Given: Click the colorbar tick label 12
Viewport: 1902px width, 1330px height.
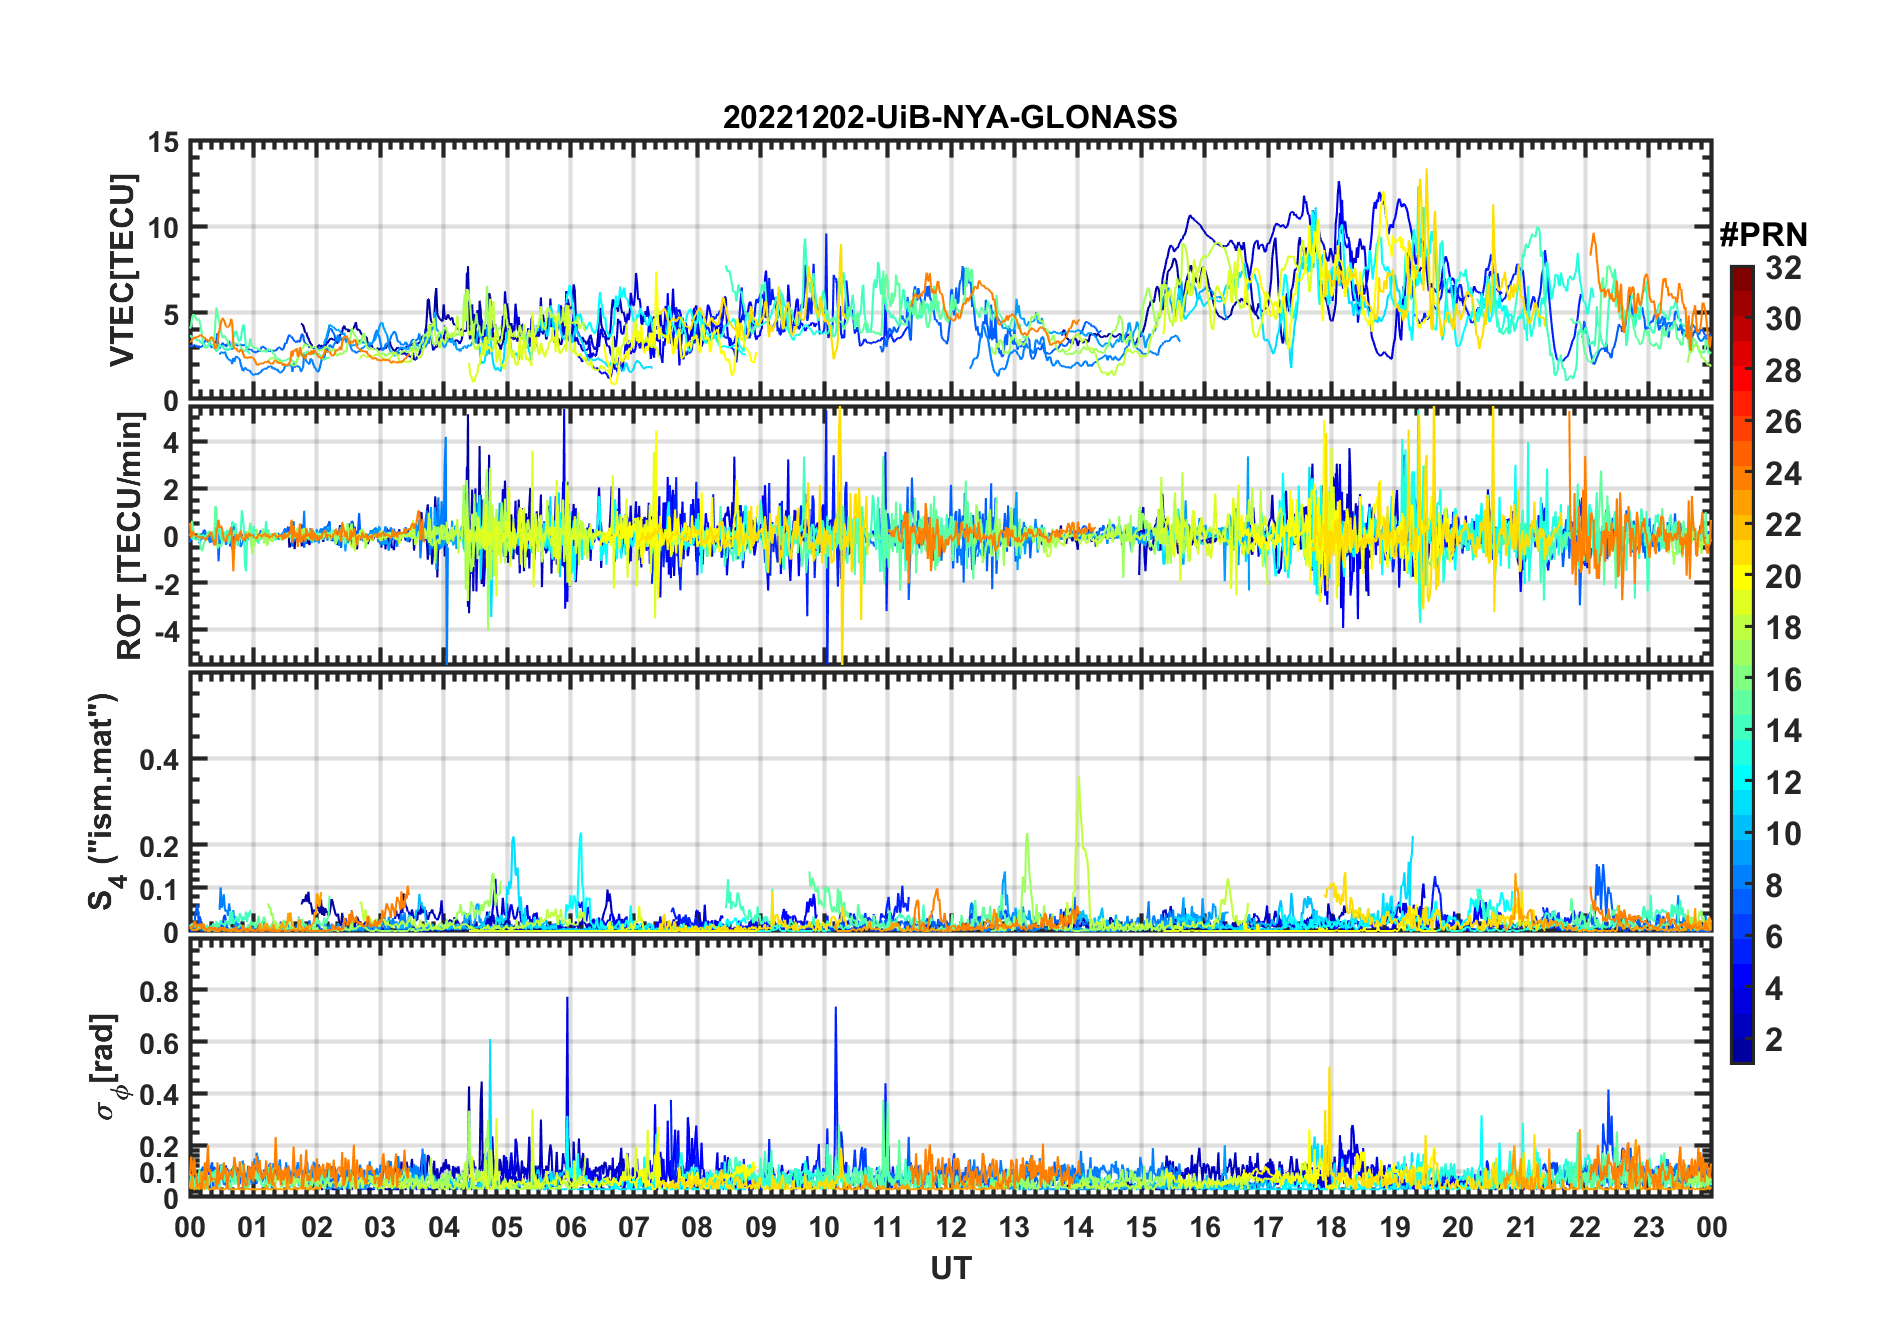Looking at the screenshot, I should (1783, 783).
